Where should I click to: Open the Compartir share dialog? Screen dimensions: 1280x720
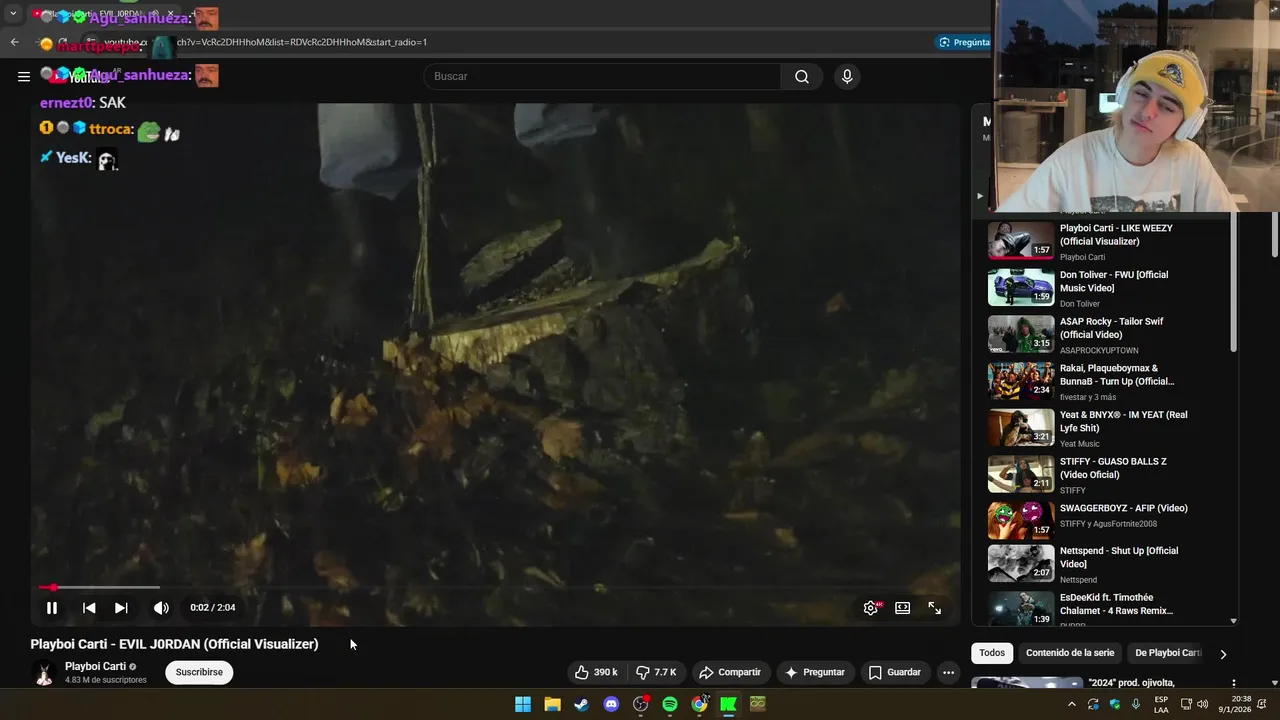730,672
